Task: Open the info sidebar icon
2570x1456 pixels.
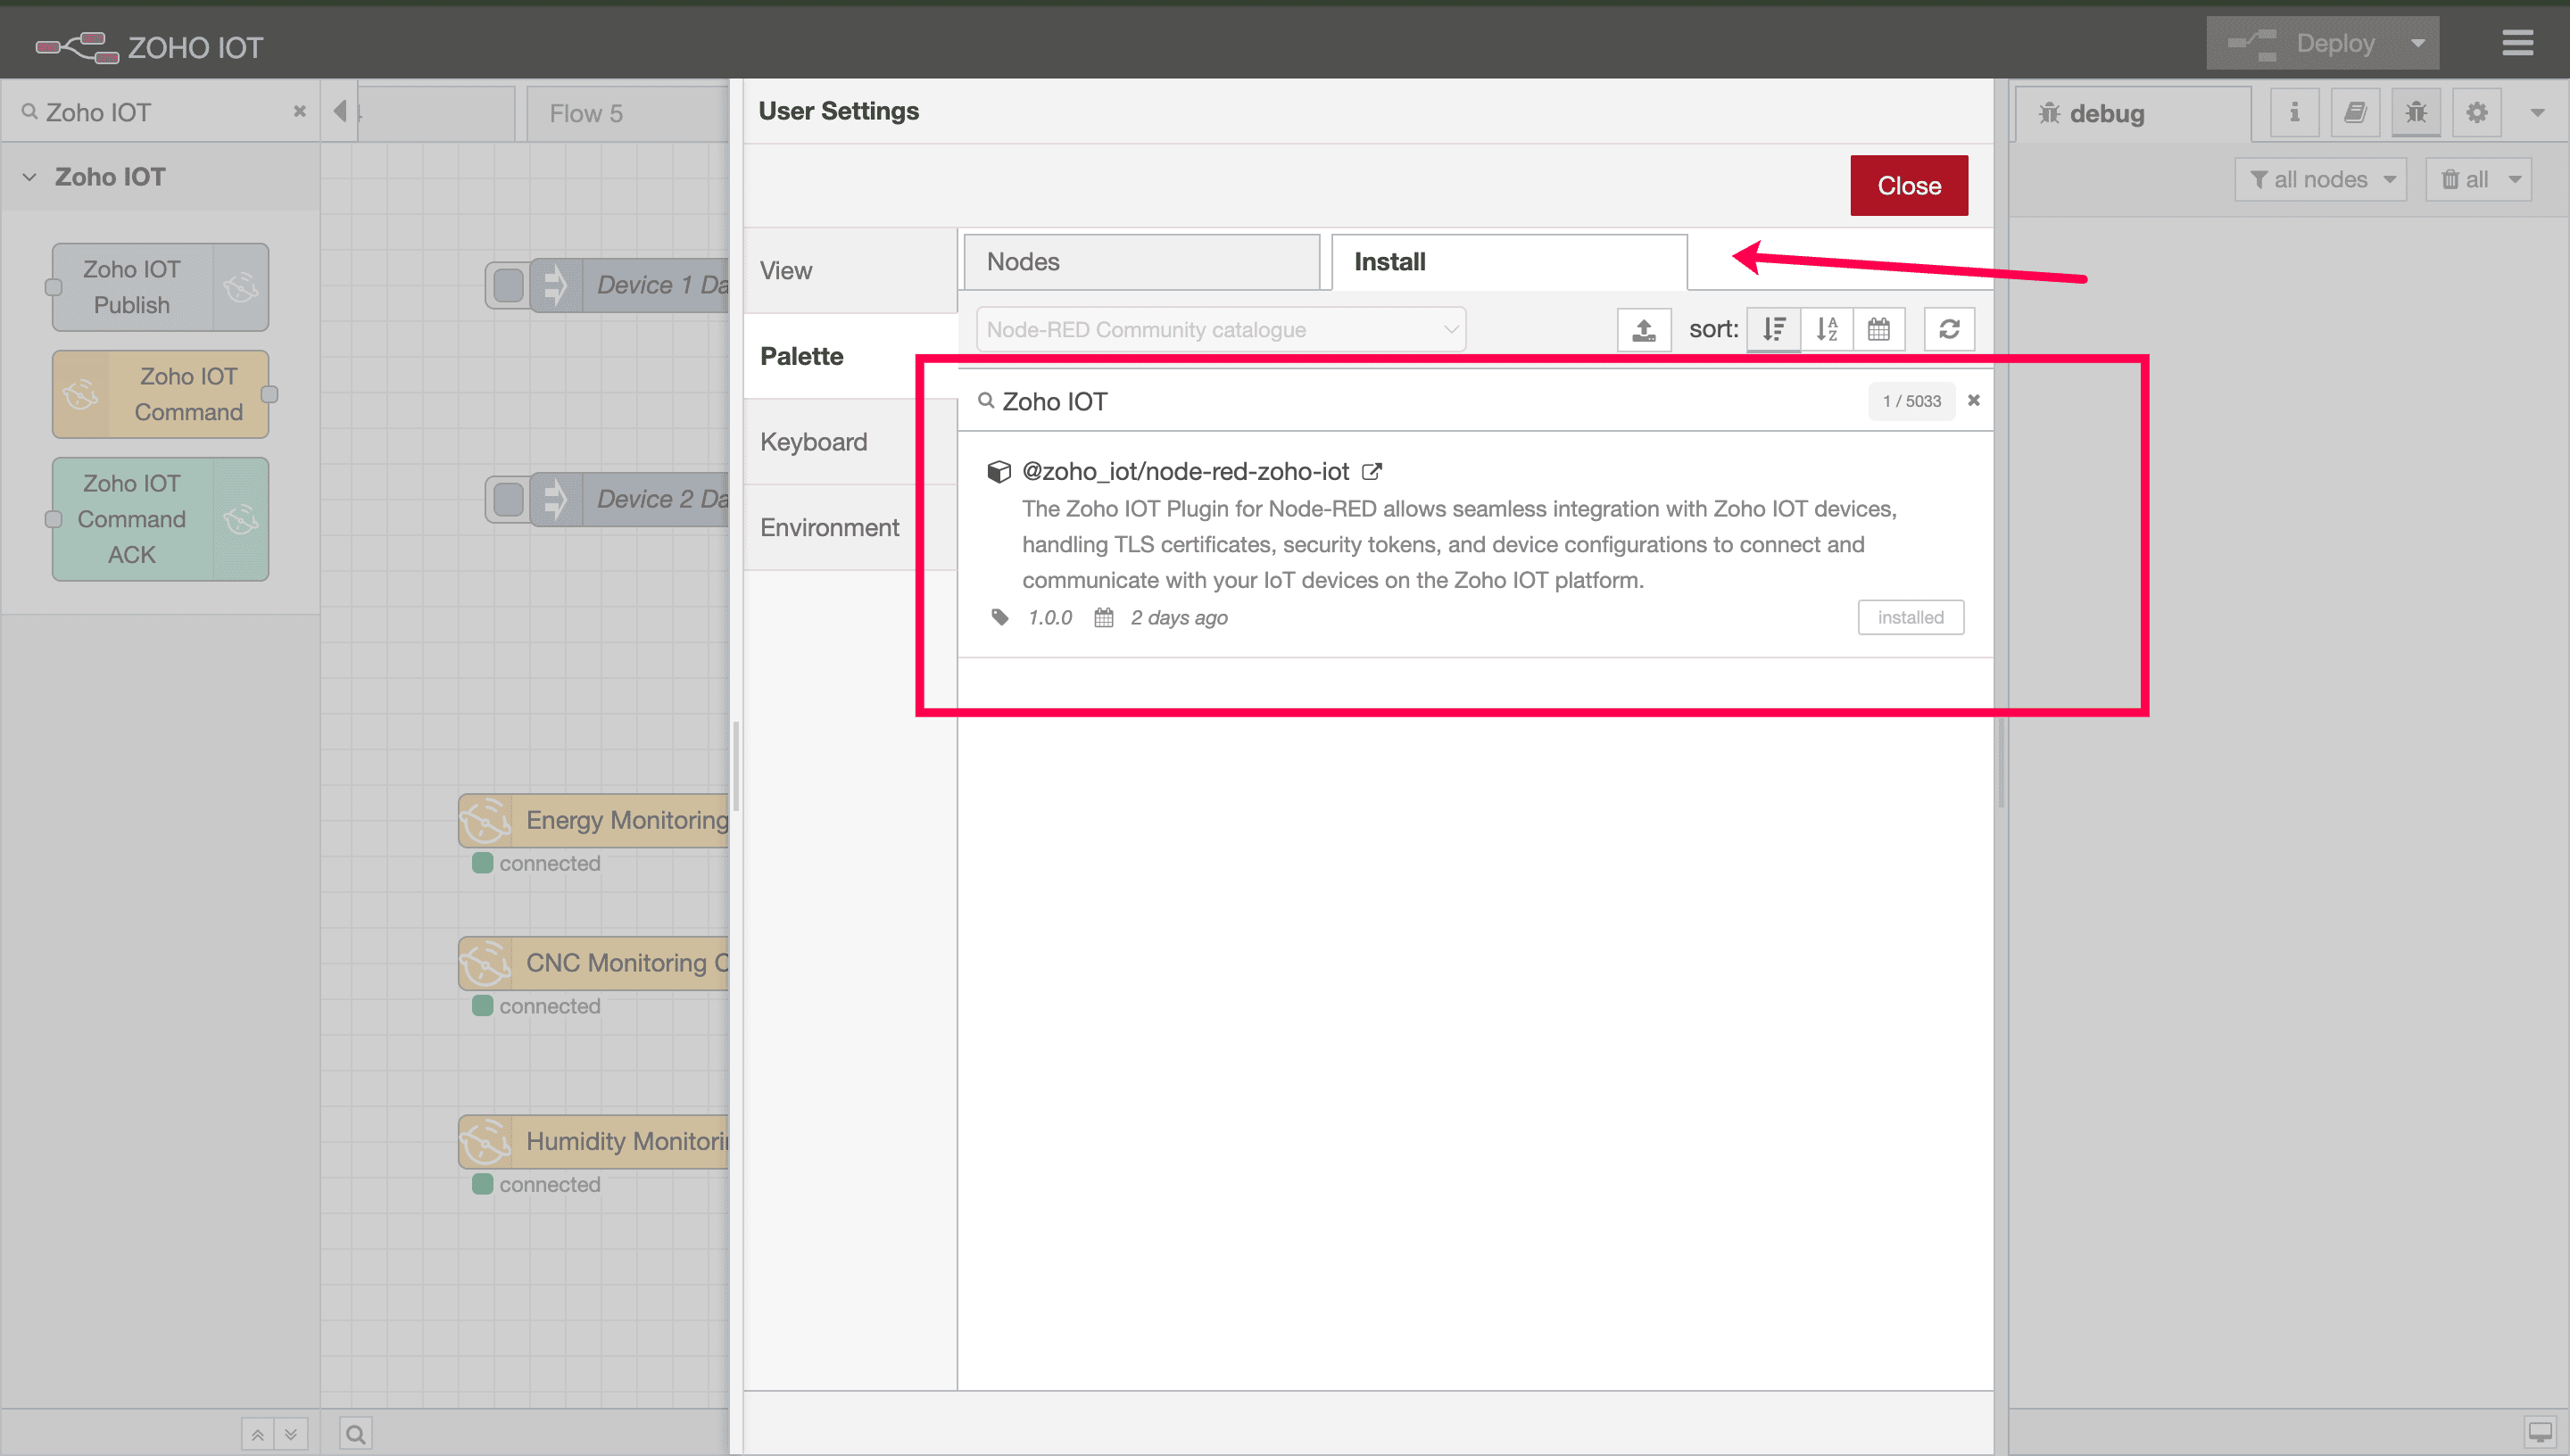Action: click(2294, 112)
